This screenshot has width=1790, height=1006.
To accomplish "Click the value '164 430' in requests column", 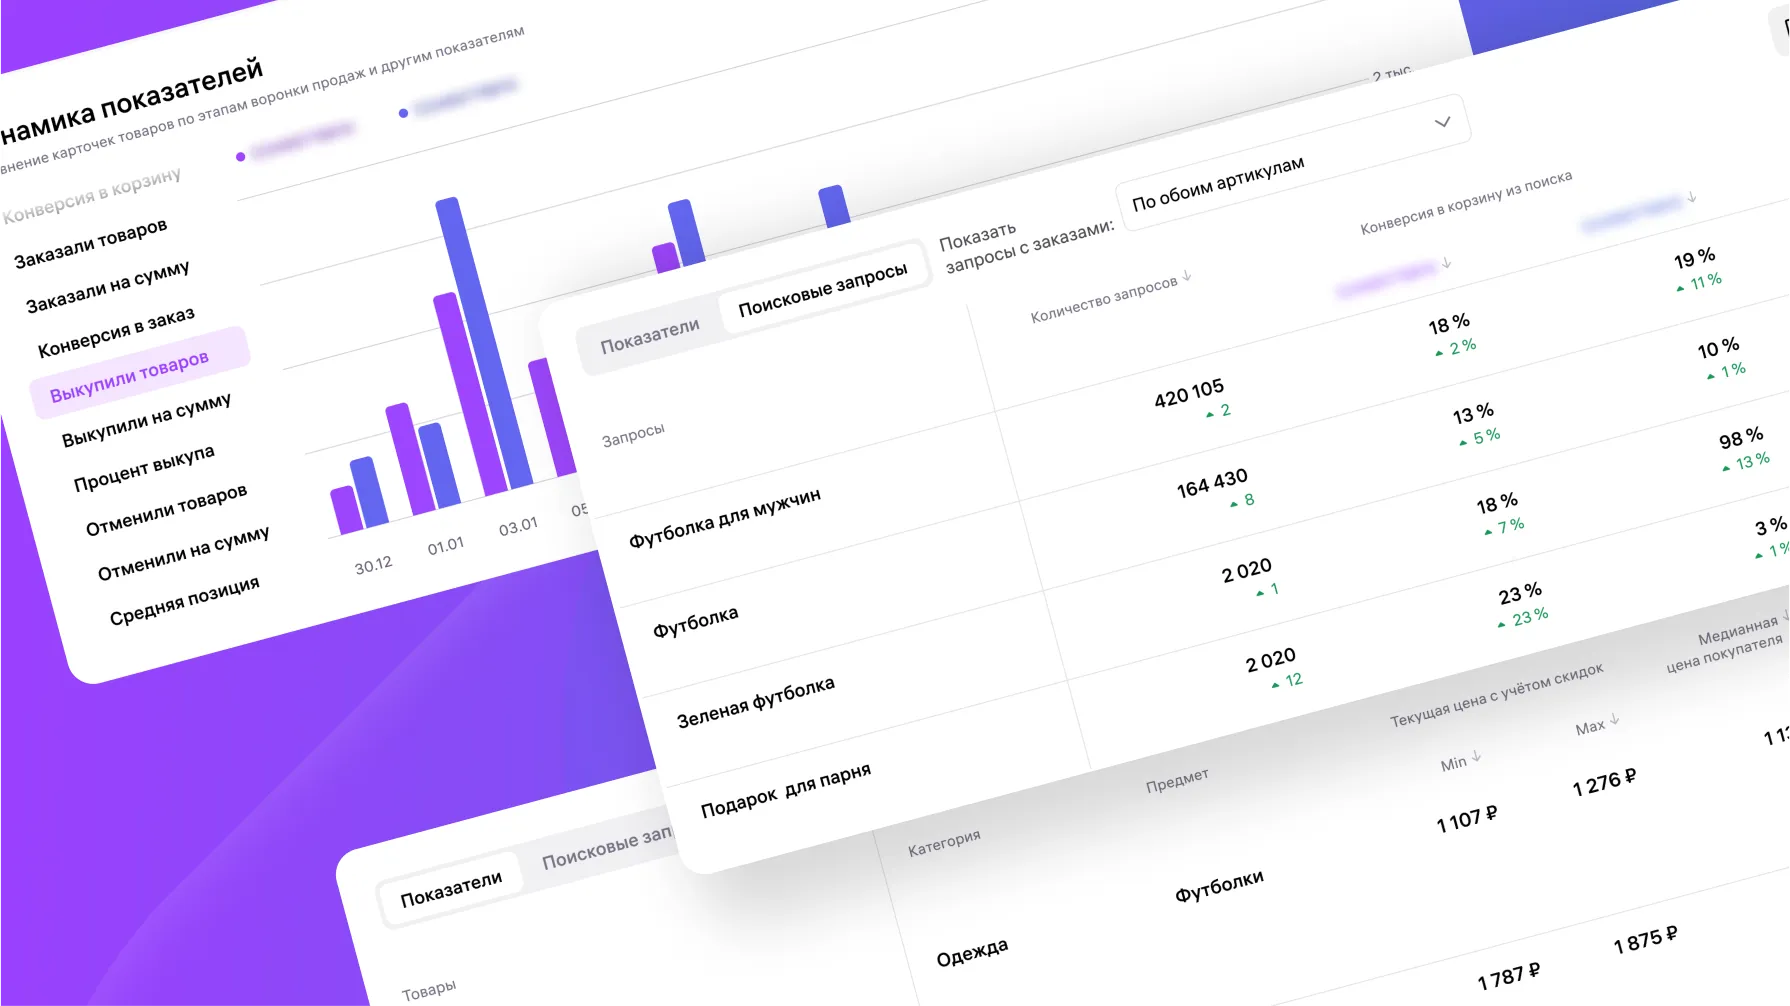I will [1212, 483].
